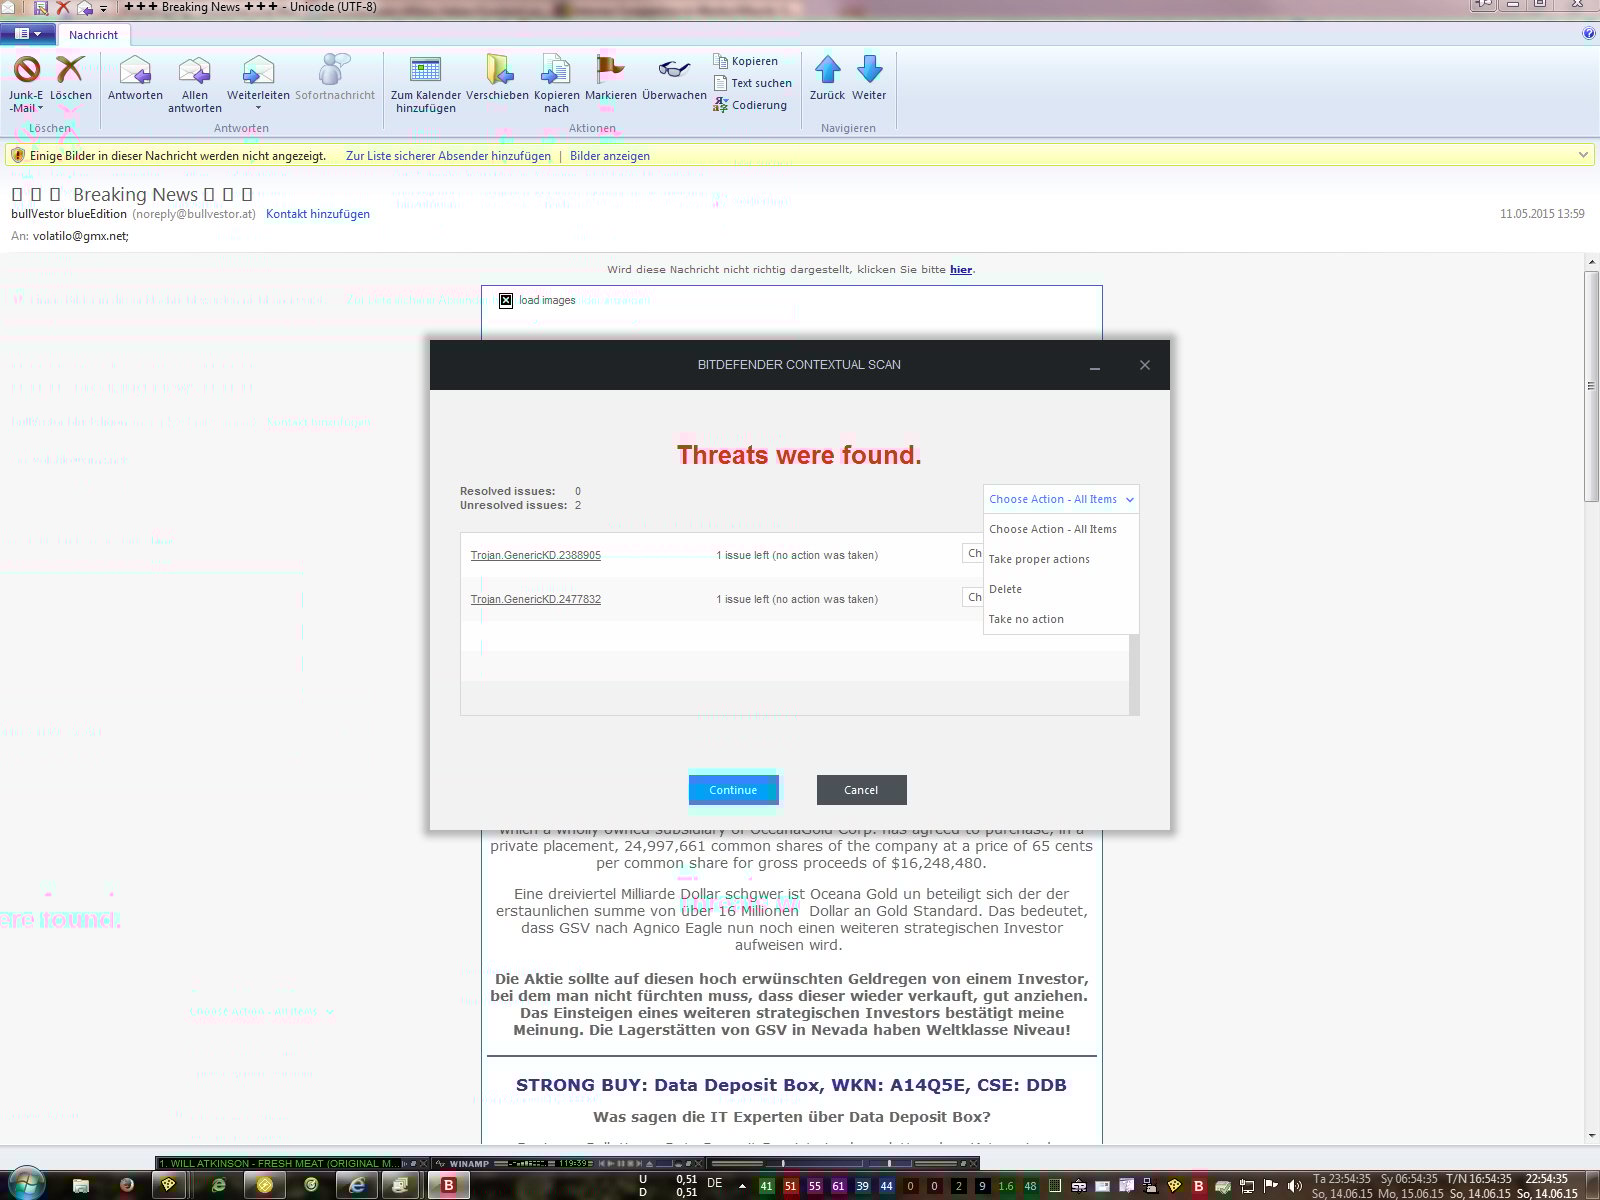Screen dimensions: 1600x1200
Task: Click the 'hier' link in message
Action: tap(961, 269)
